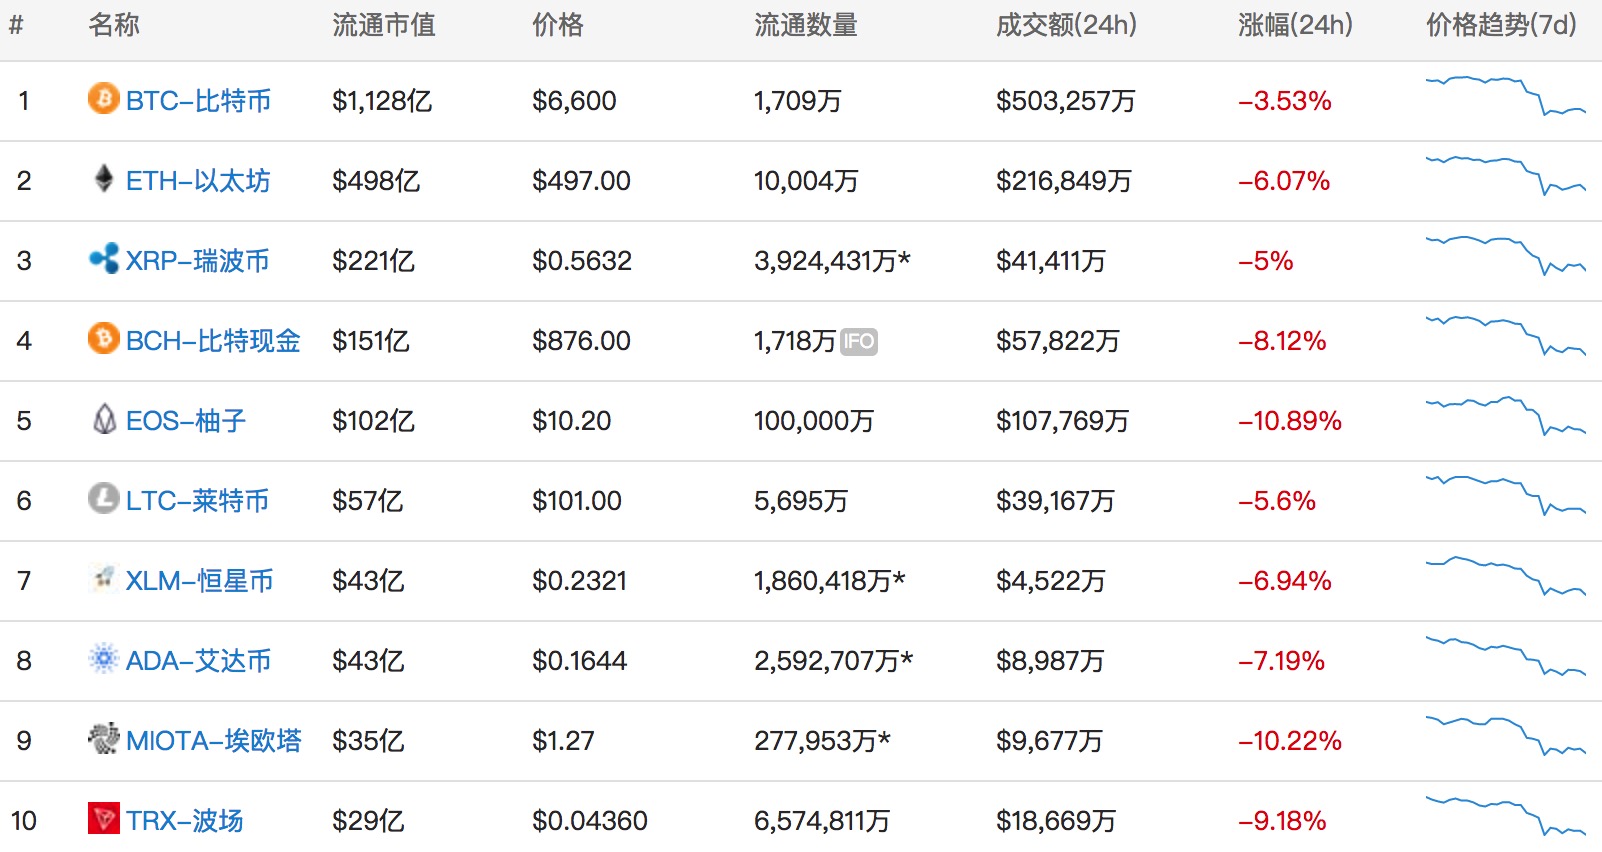This screenshot has width=1602, height=852.
Task: Click the 价格趋势(7d) column header
Action: point(1502,25)
